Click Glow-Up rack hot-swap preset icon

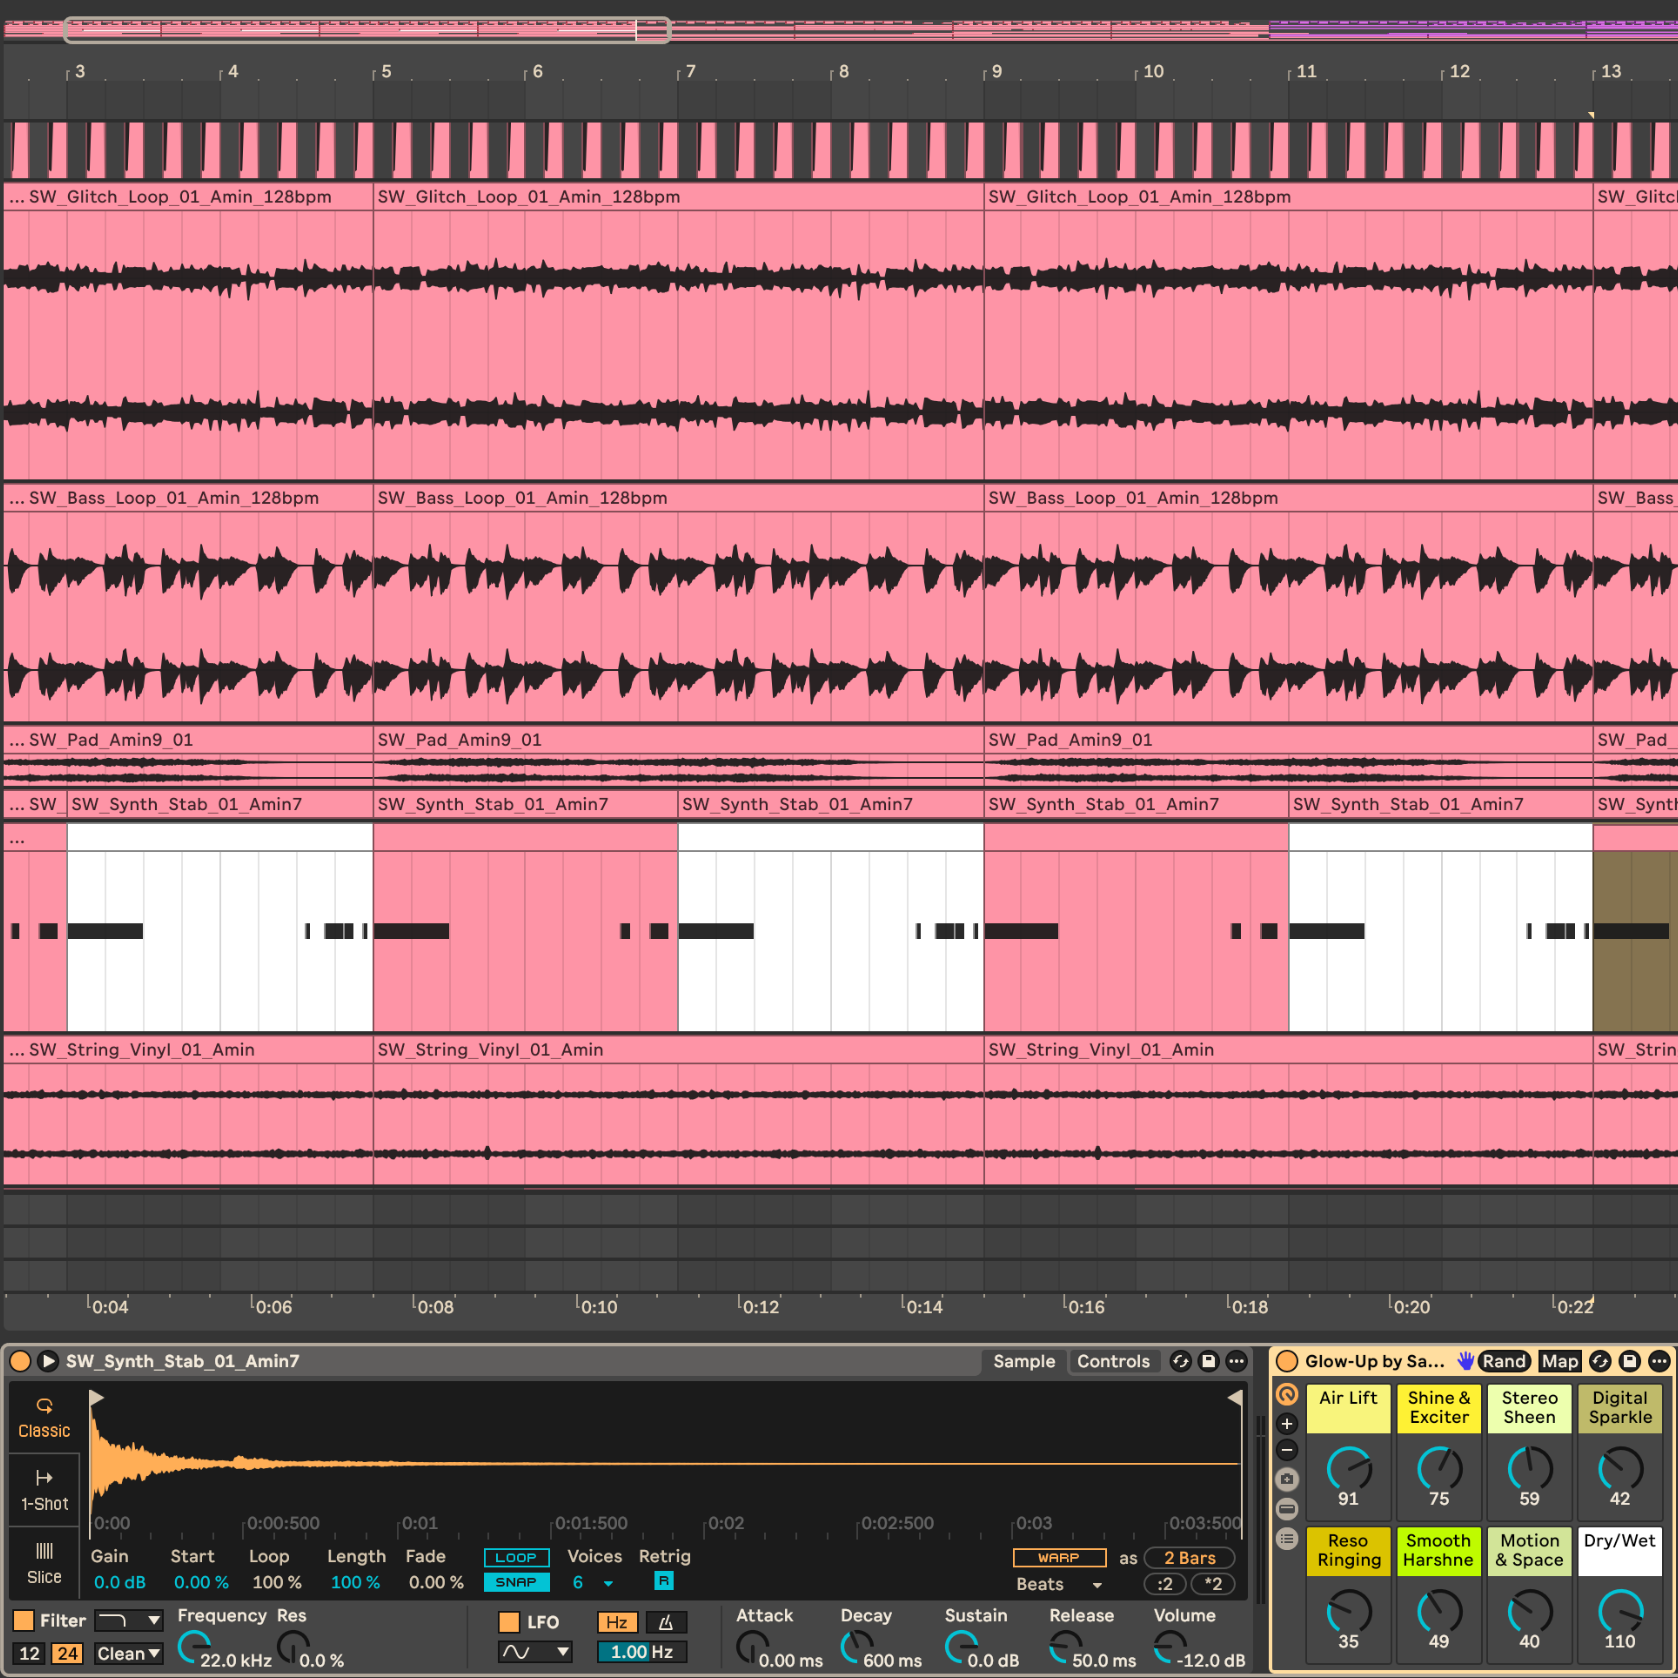1599,1361
